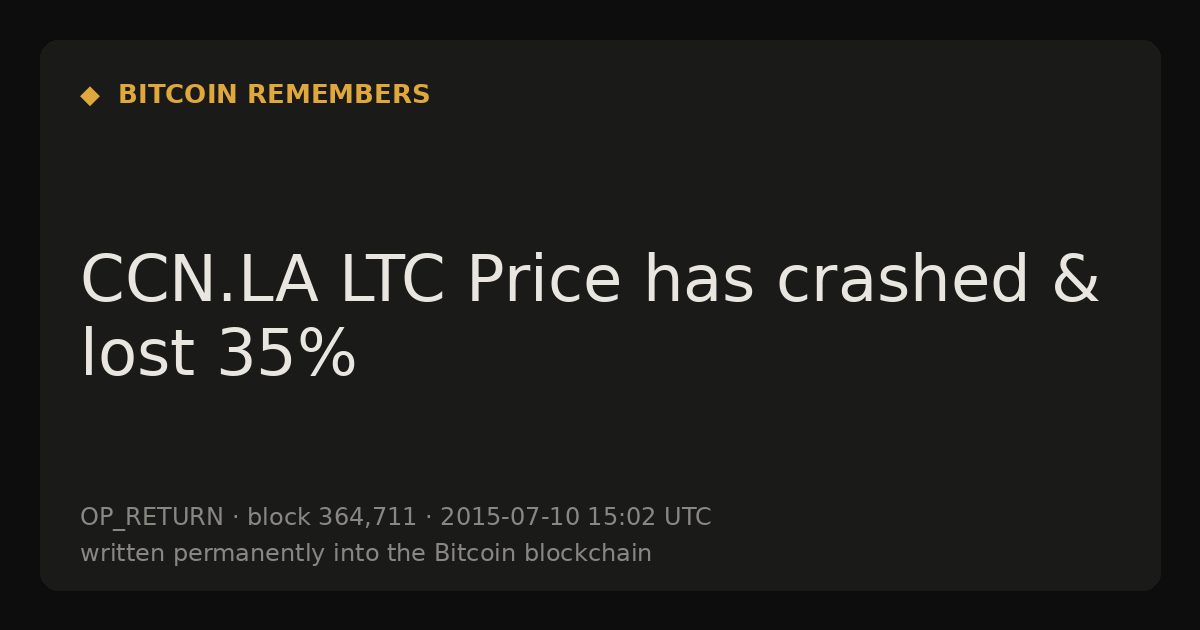The image size is (1200, 630).
Task: Click the word block in metadata line
Action: [279, 518]
